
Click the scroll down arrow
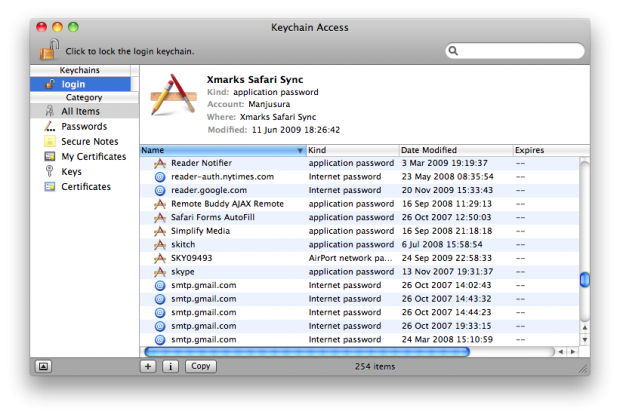point(584,340)
